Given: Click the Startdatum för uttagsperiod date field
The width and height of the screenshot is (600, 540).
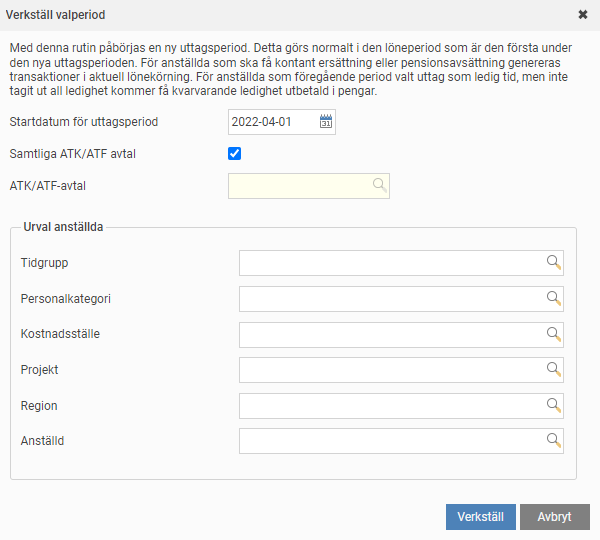Looking at the screenshot, I should pyautogui.click(x=272, y=122).
